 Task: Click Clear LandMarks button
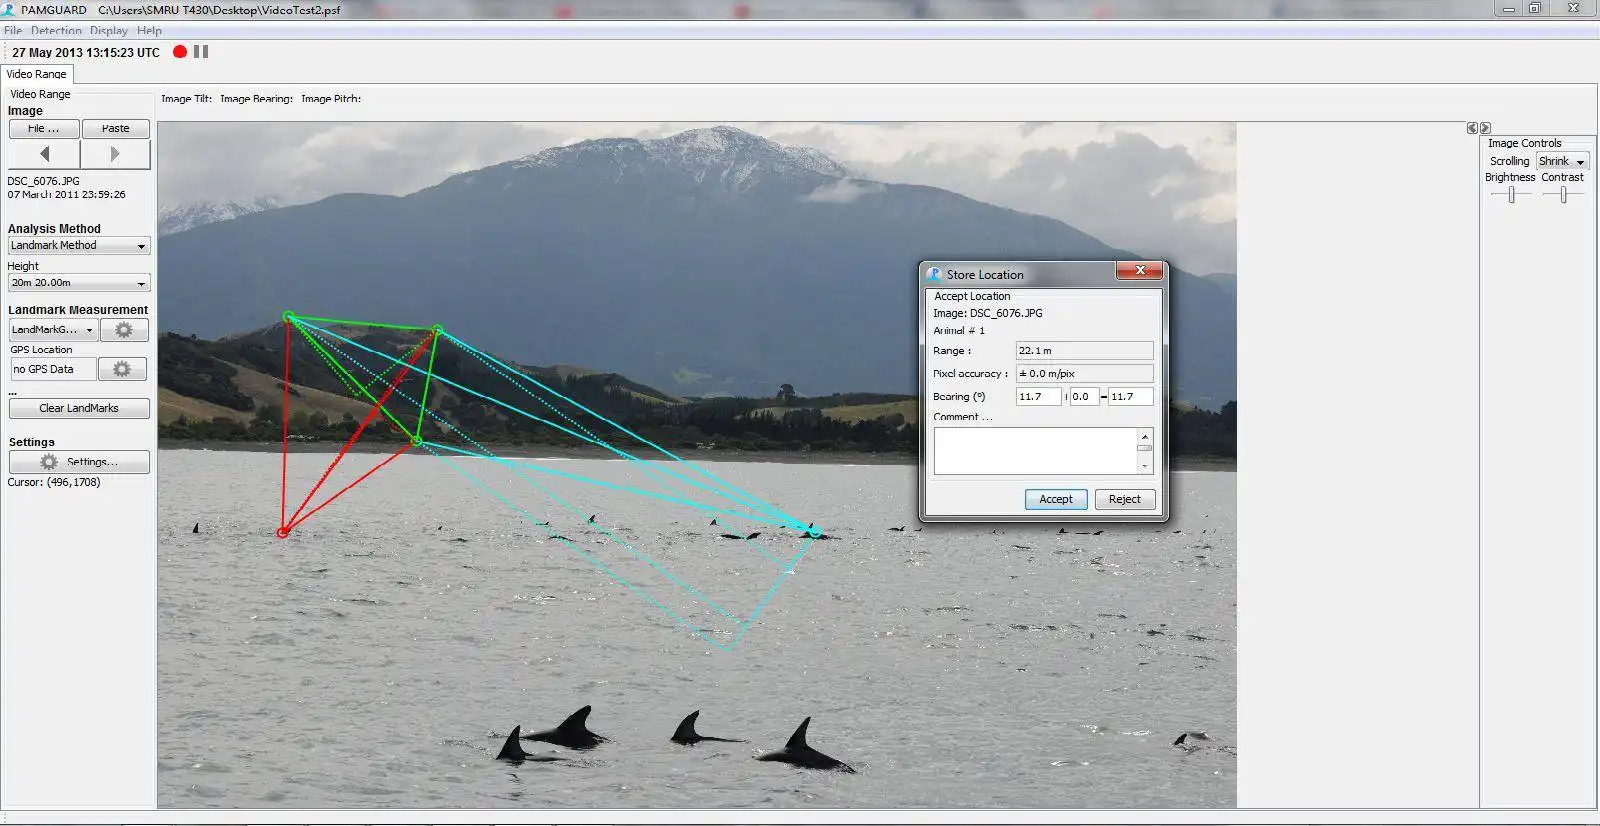(79, 408)
